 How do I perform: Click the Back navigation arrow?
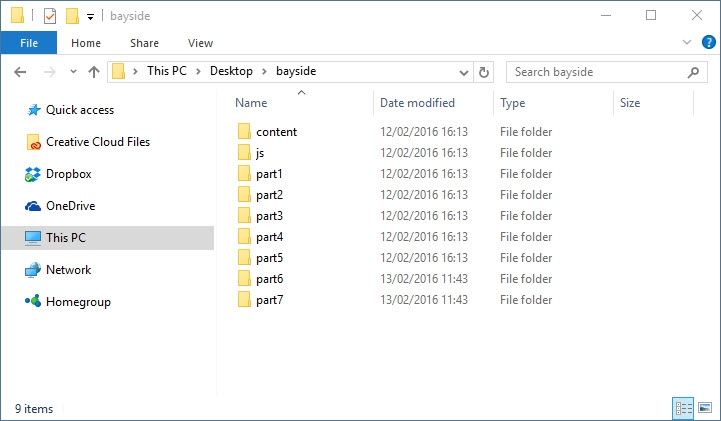[x=20, y=72]
